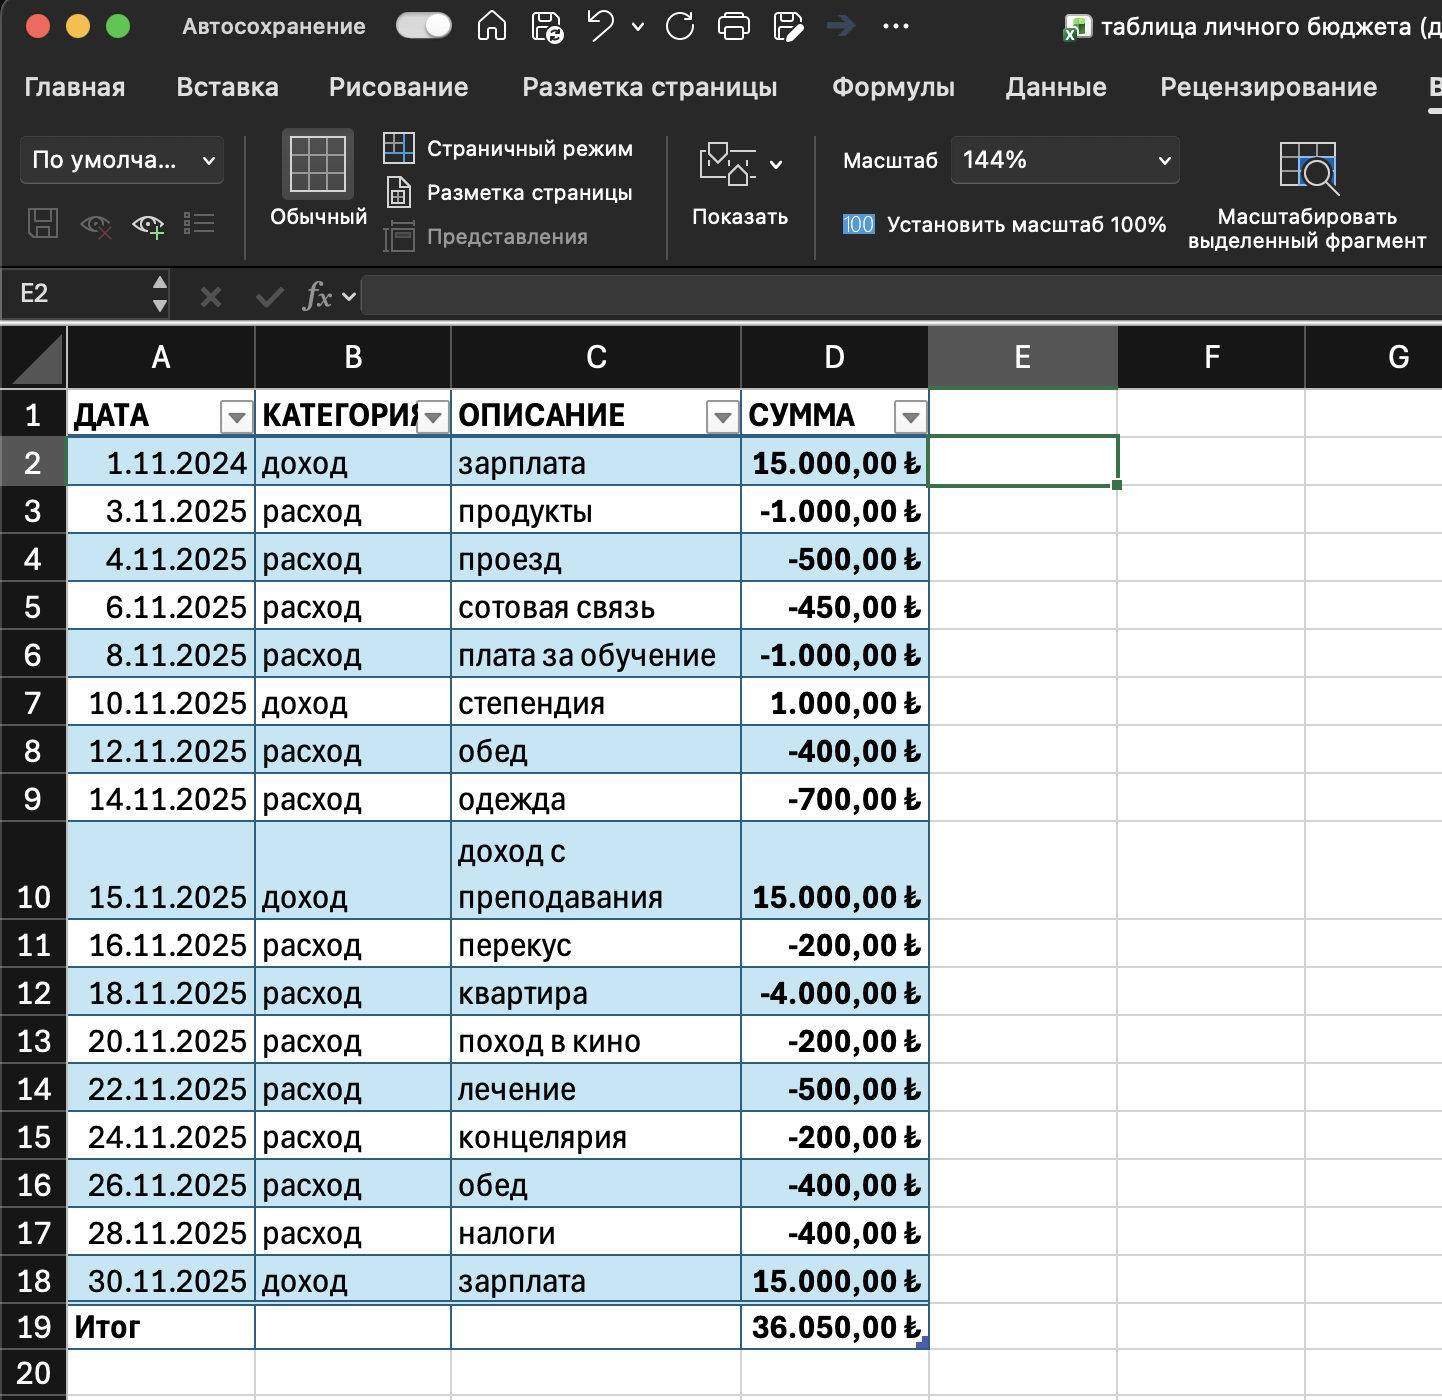Screen dimensions: 1442x1400
Task: Click the cell containing 'степендия'
Action: (x=595, y=703)
